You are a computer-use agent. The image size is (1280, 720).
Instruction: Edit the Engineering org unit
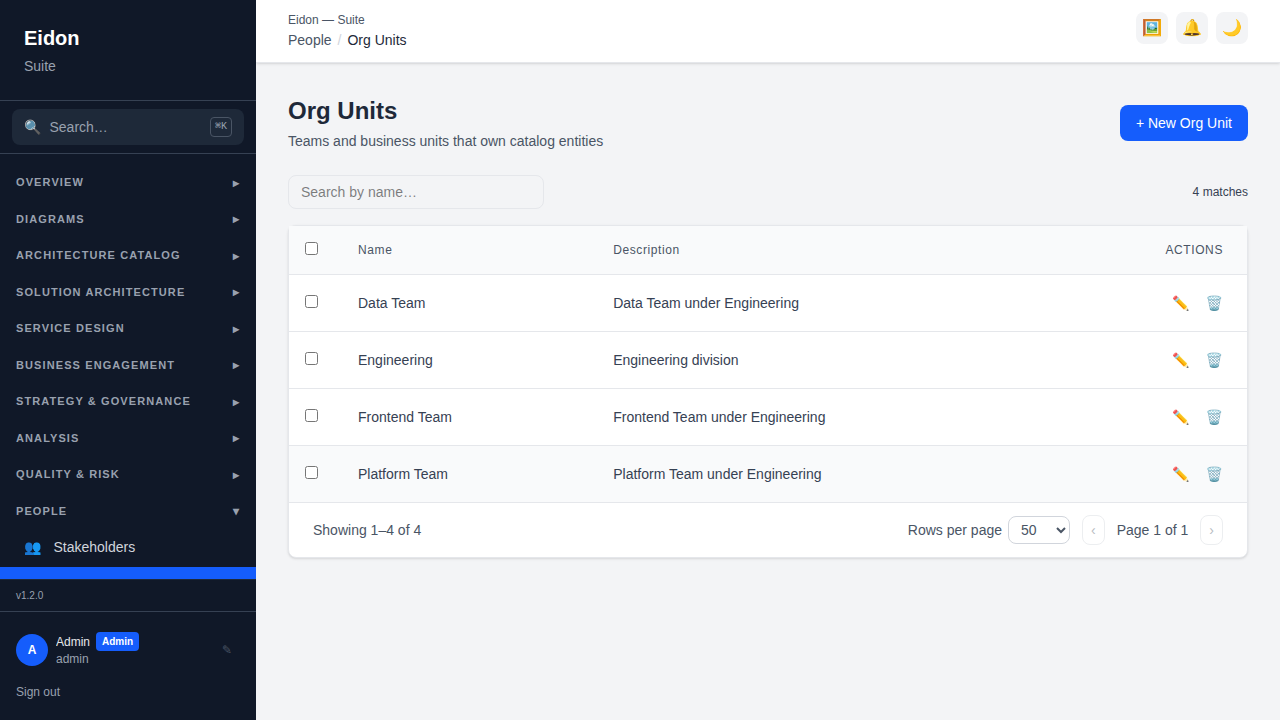tap(1181, 360)
